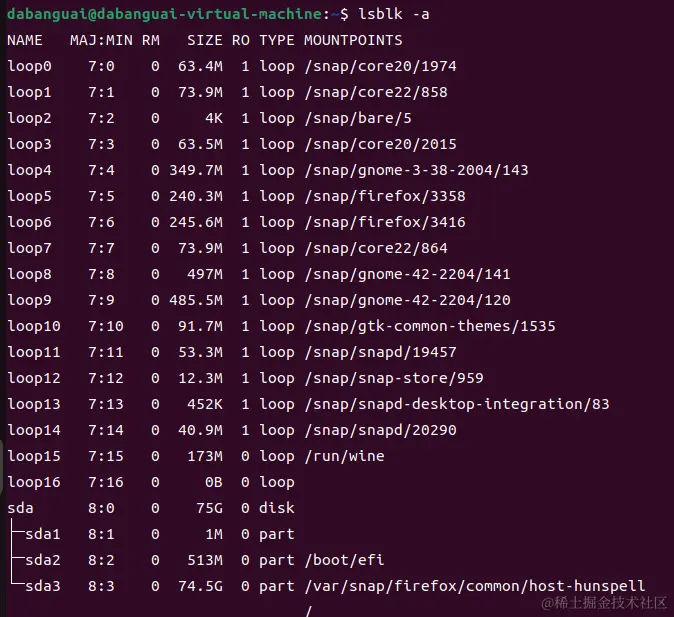Click the '74.5G' size value

coord(201,586)
